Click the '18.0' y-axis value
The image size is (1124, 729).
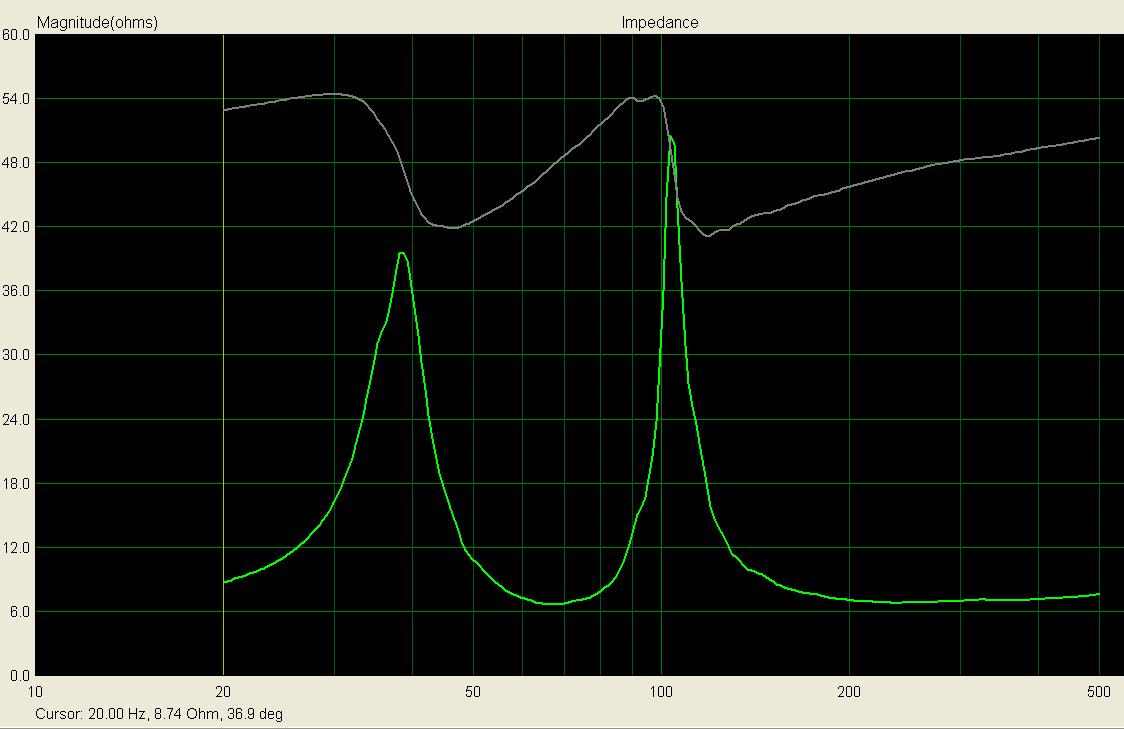[16, 483]
